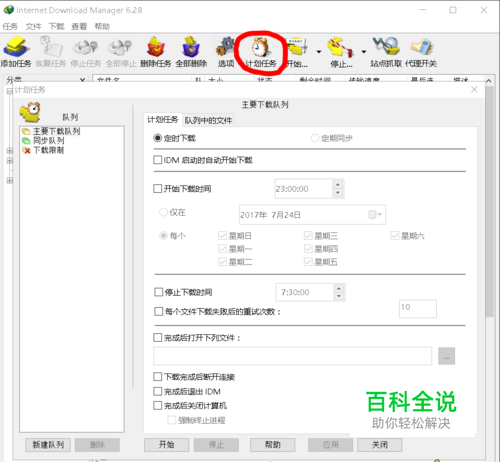Image resolution: width=500 pixels, height=462 pixels.
Task: Open the 查看 menu
Action: 79,26
